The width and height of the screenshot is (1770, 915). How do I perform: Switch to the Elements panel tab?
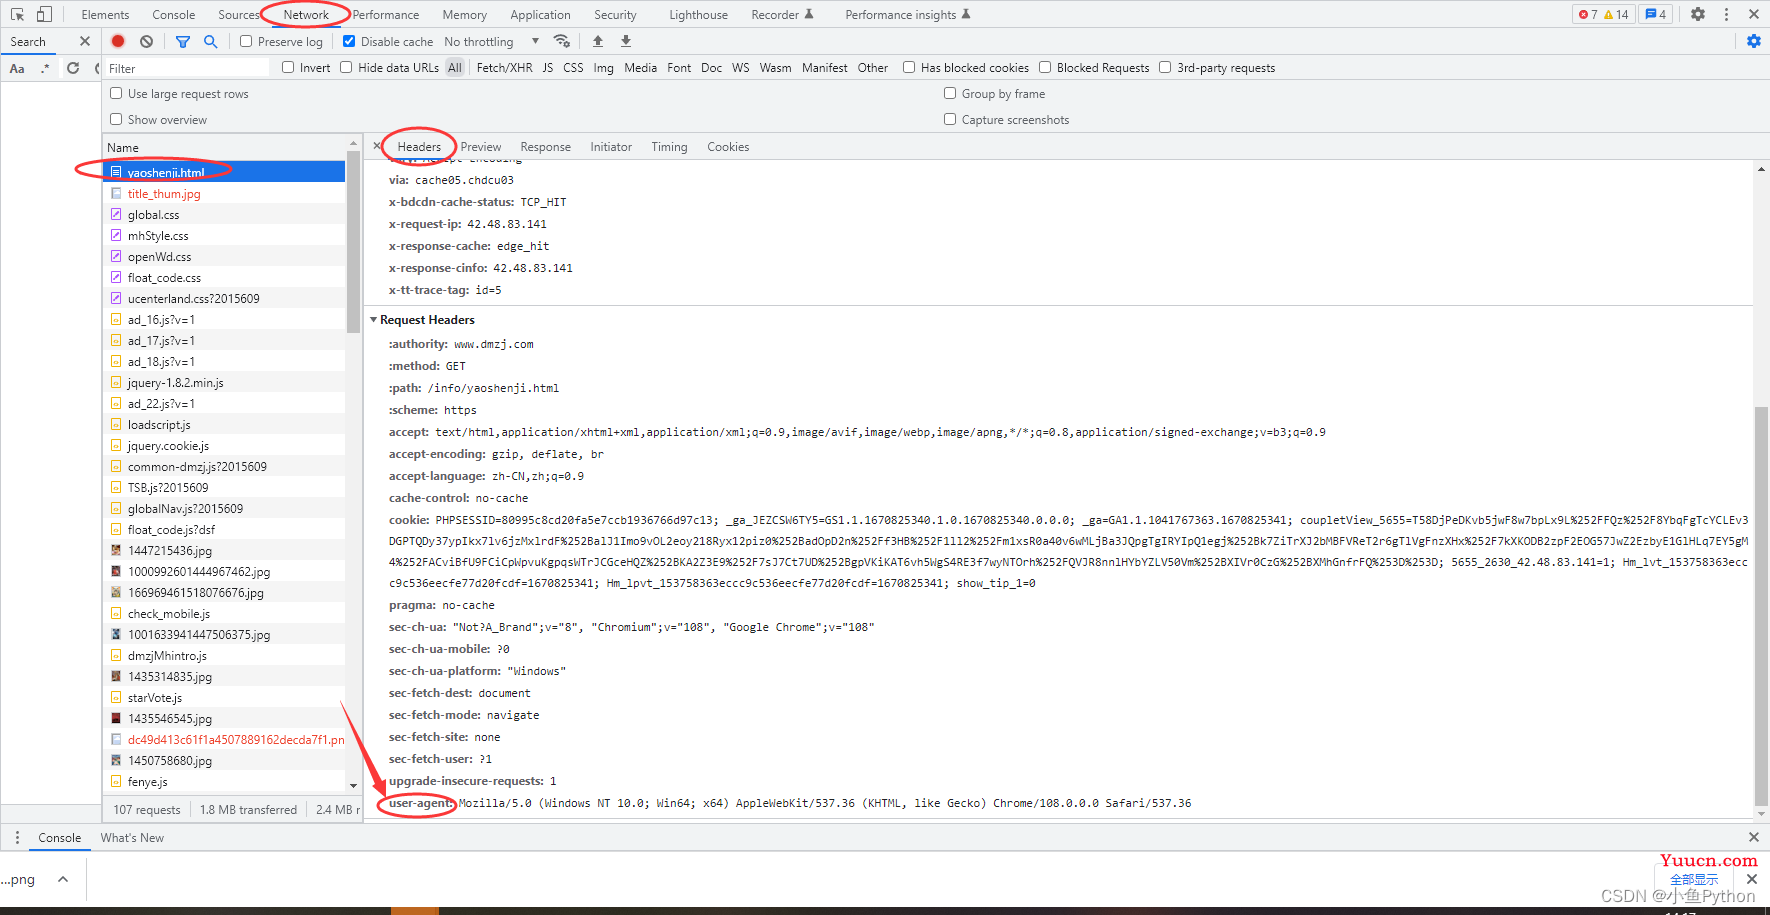point(105,14)
